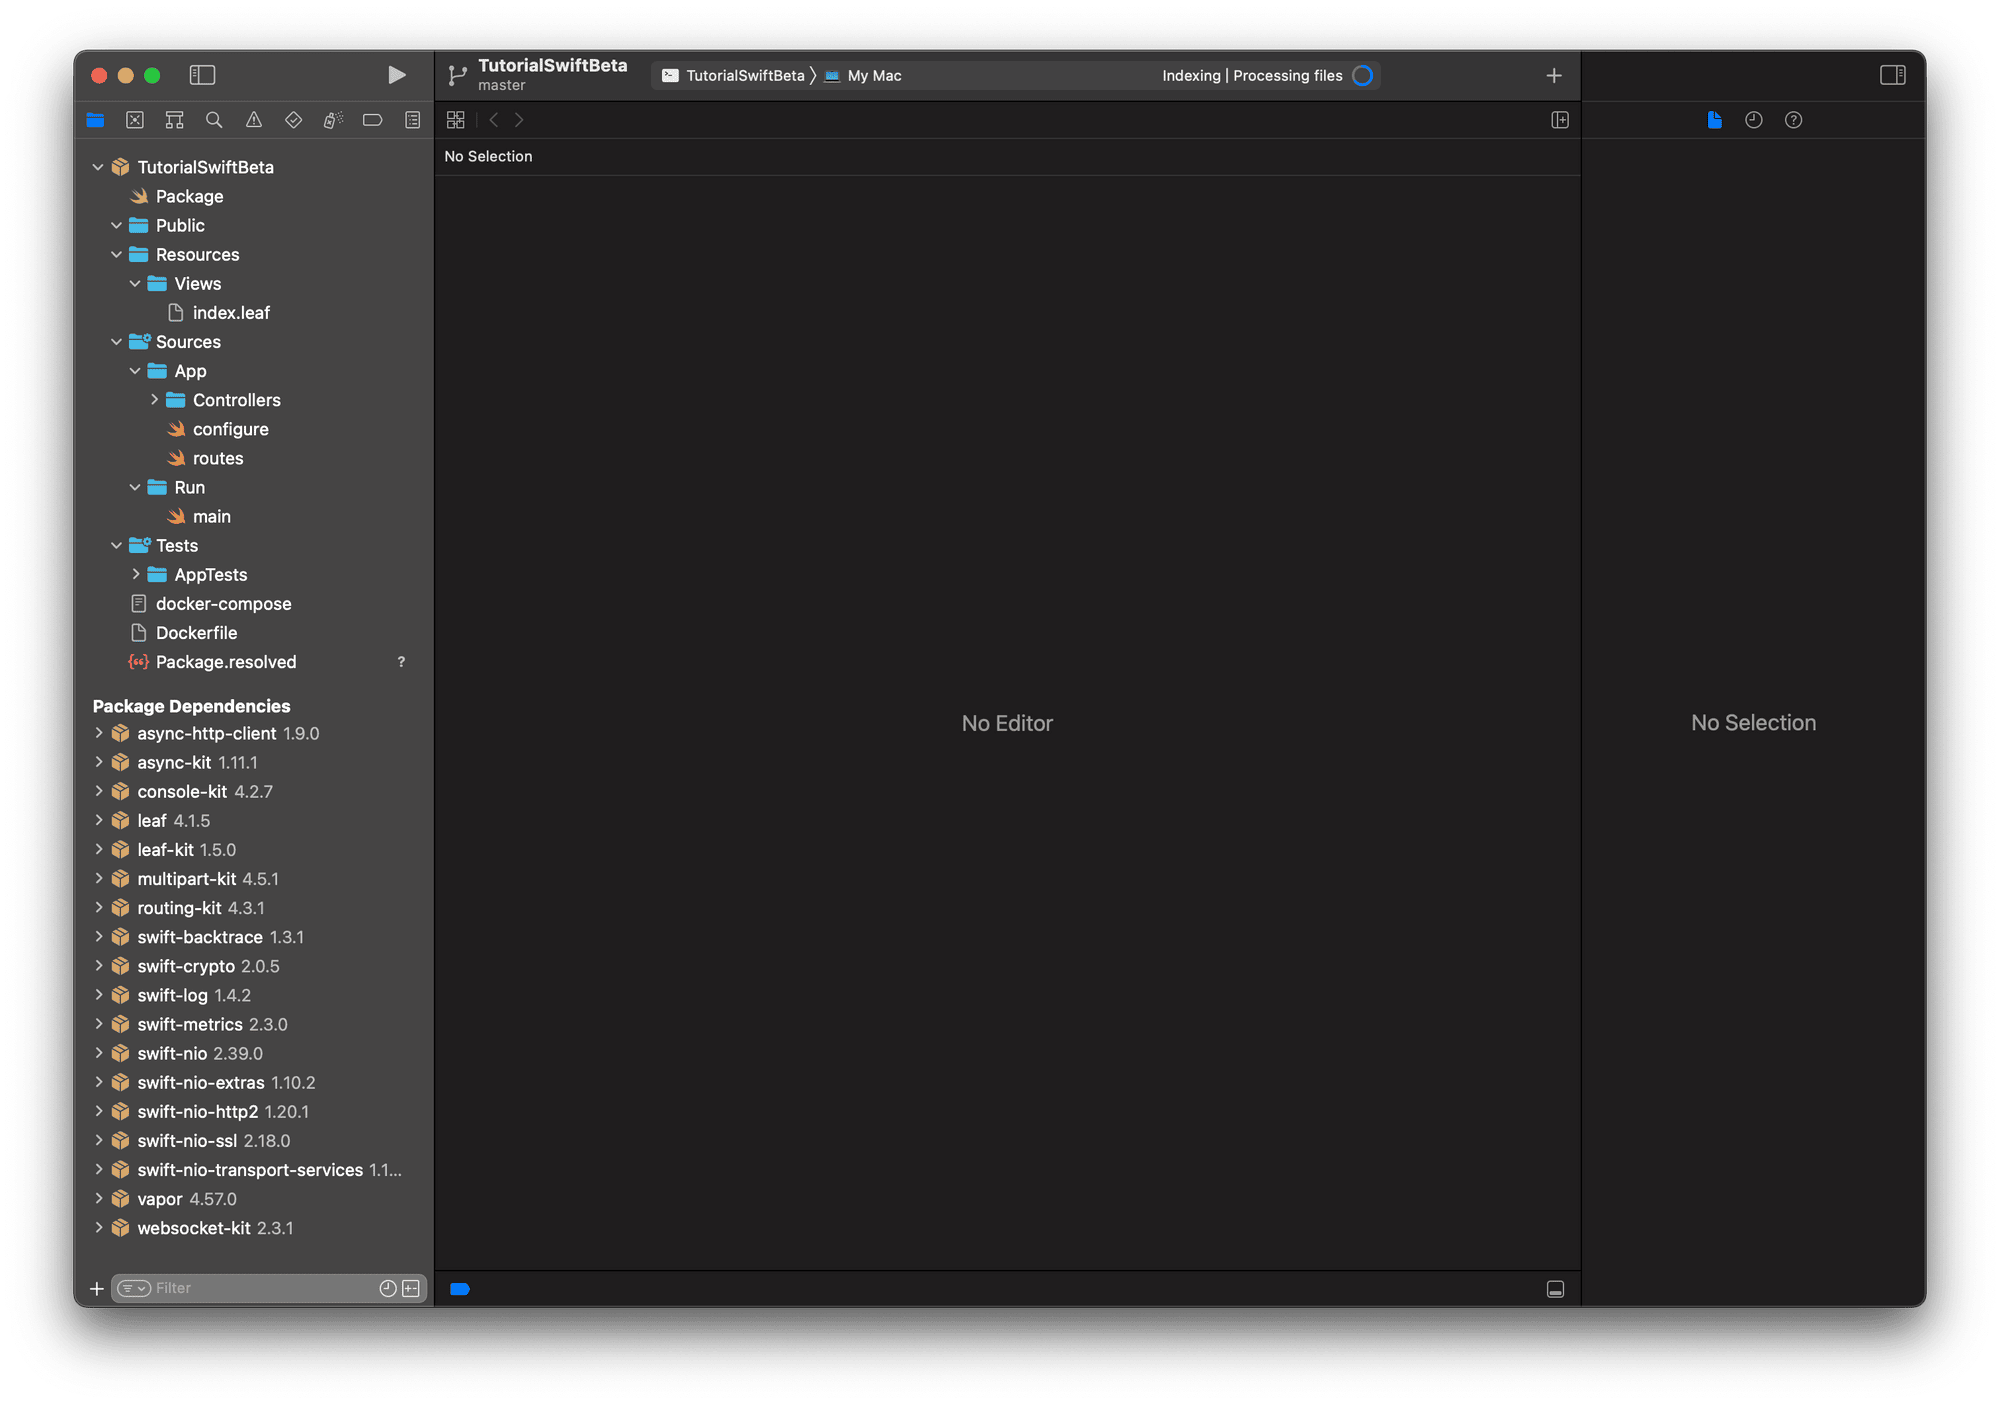Select the index.leaf template file

click(225, 312)
